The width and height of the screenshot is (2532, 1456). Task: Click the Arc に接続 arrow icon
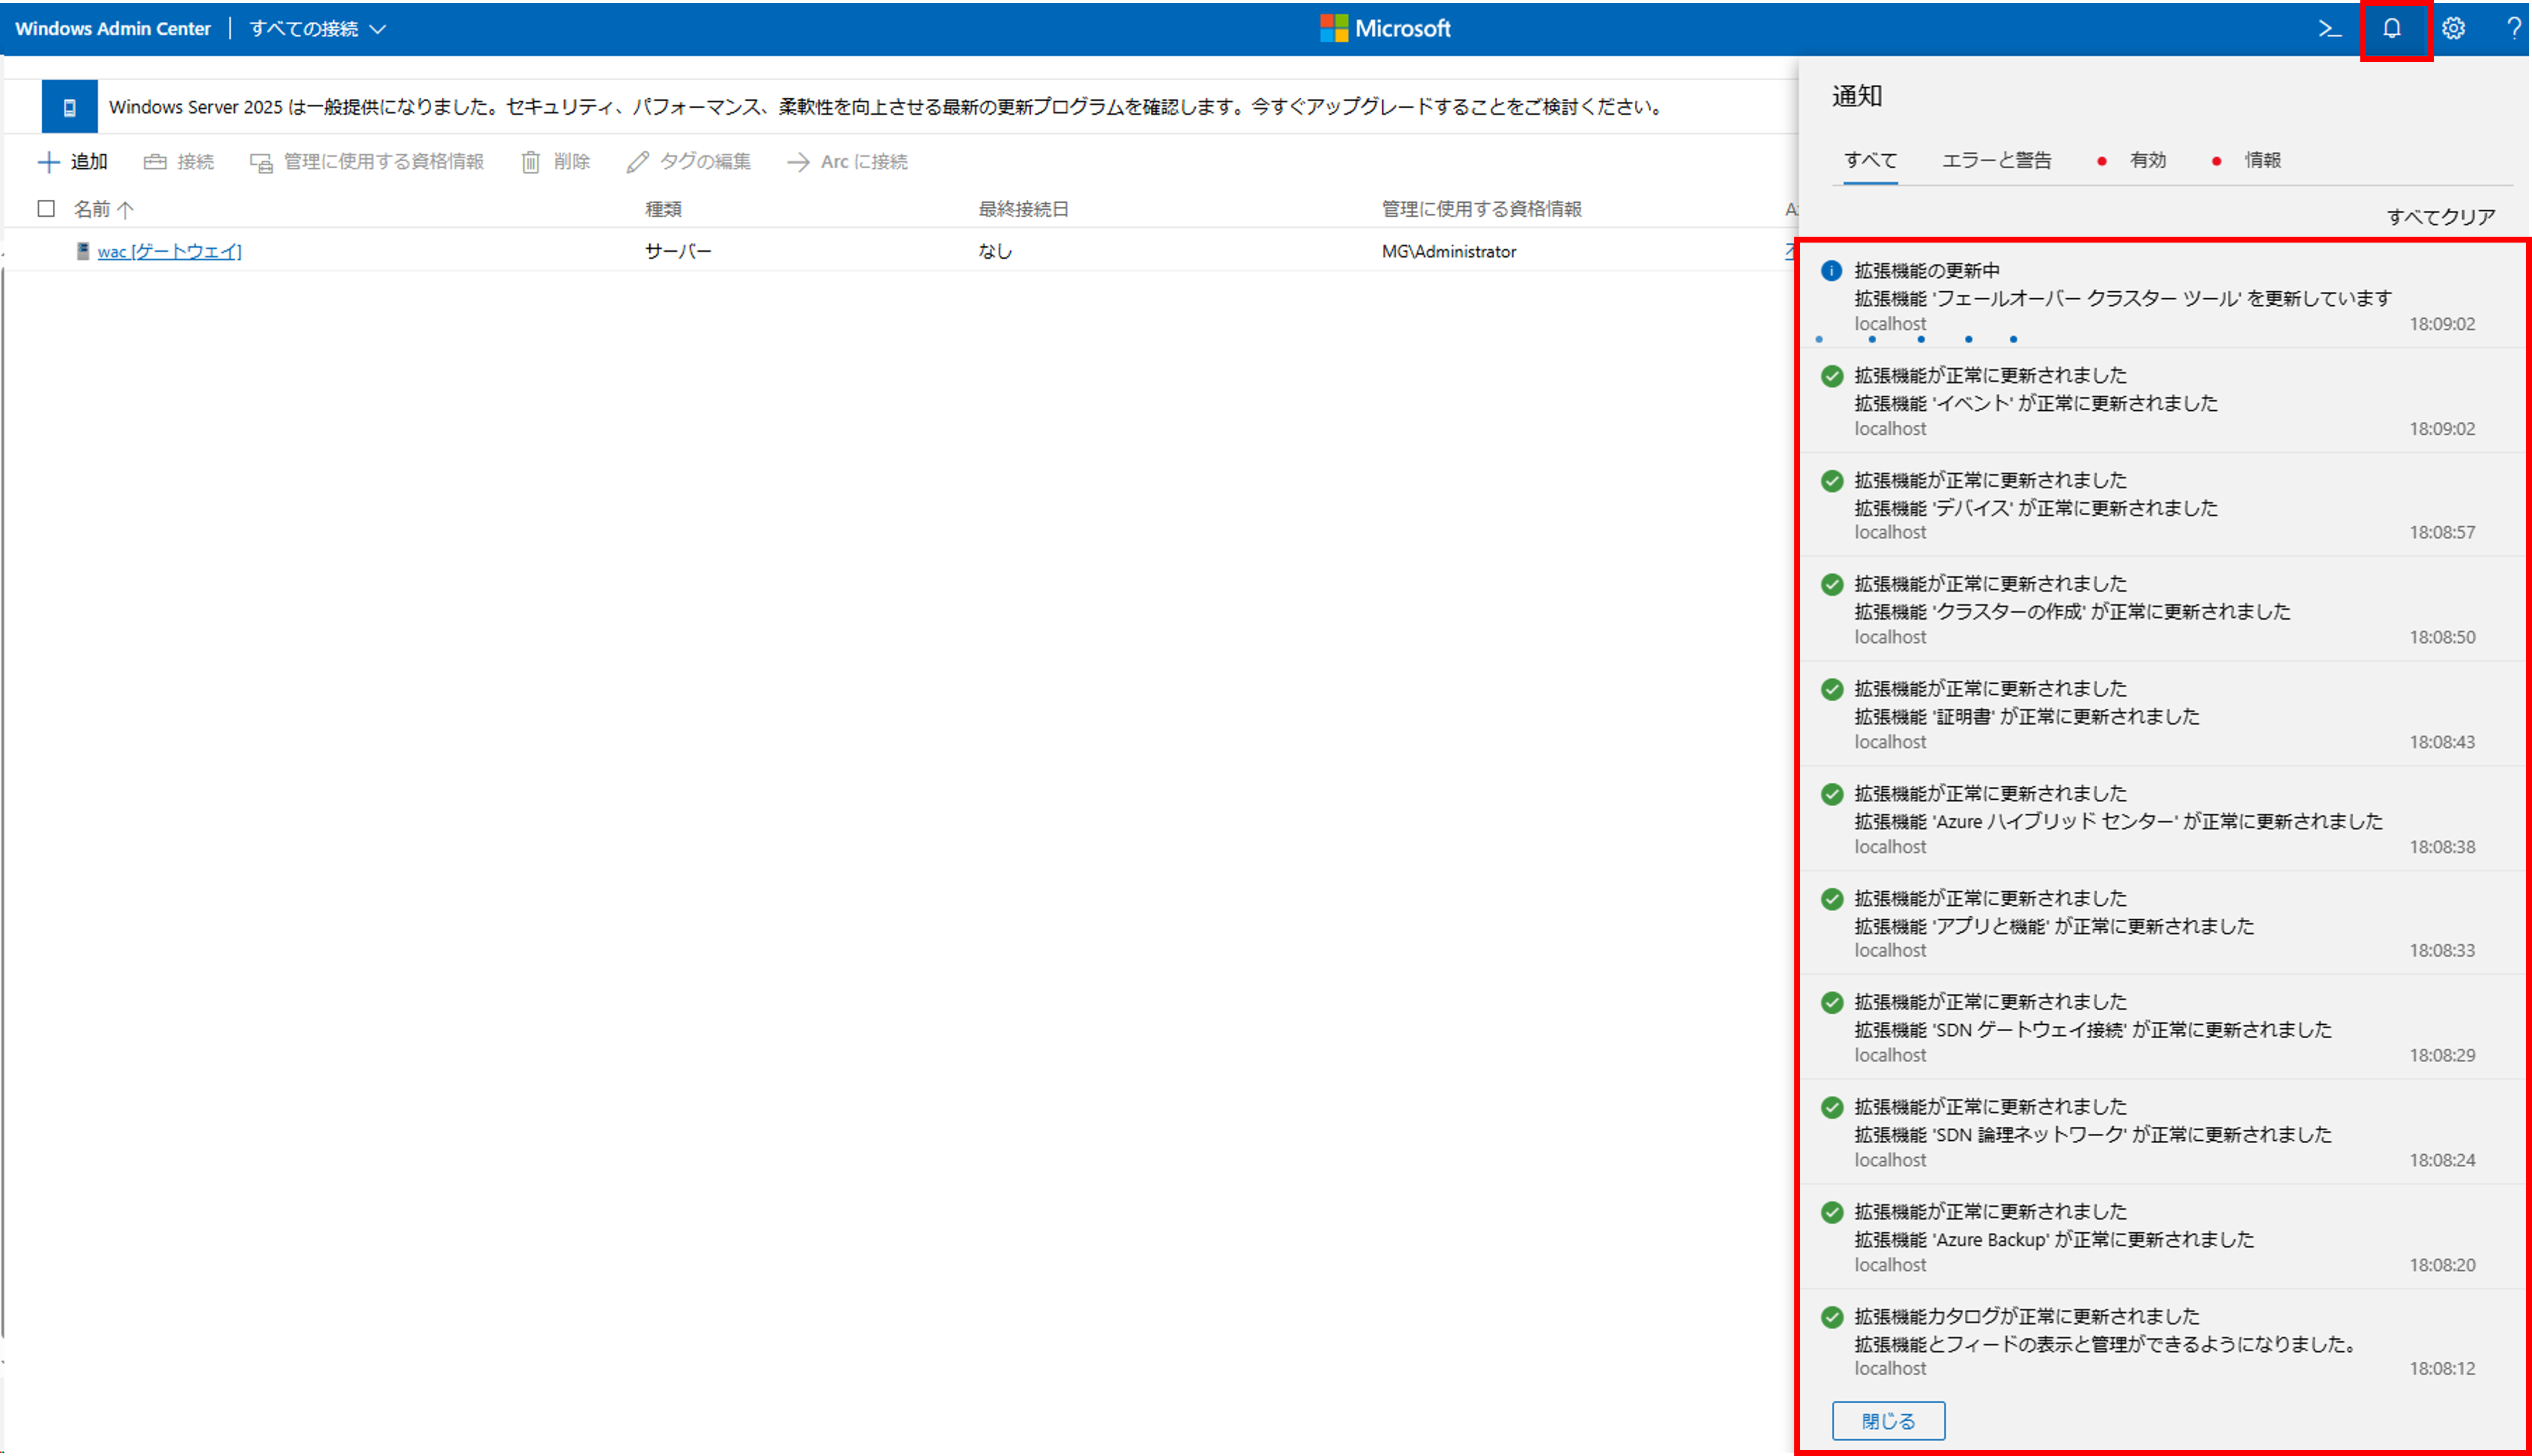pos(798,162)
